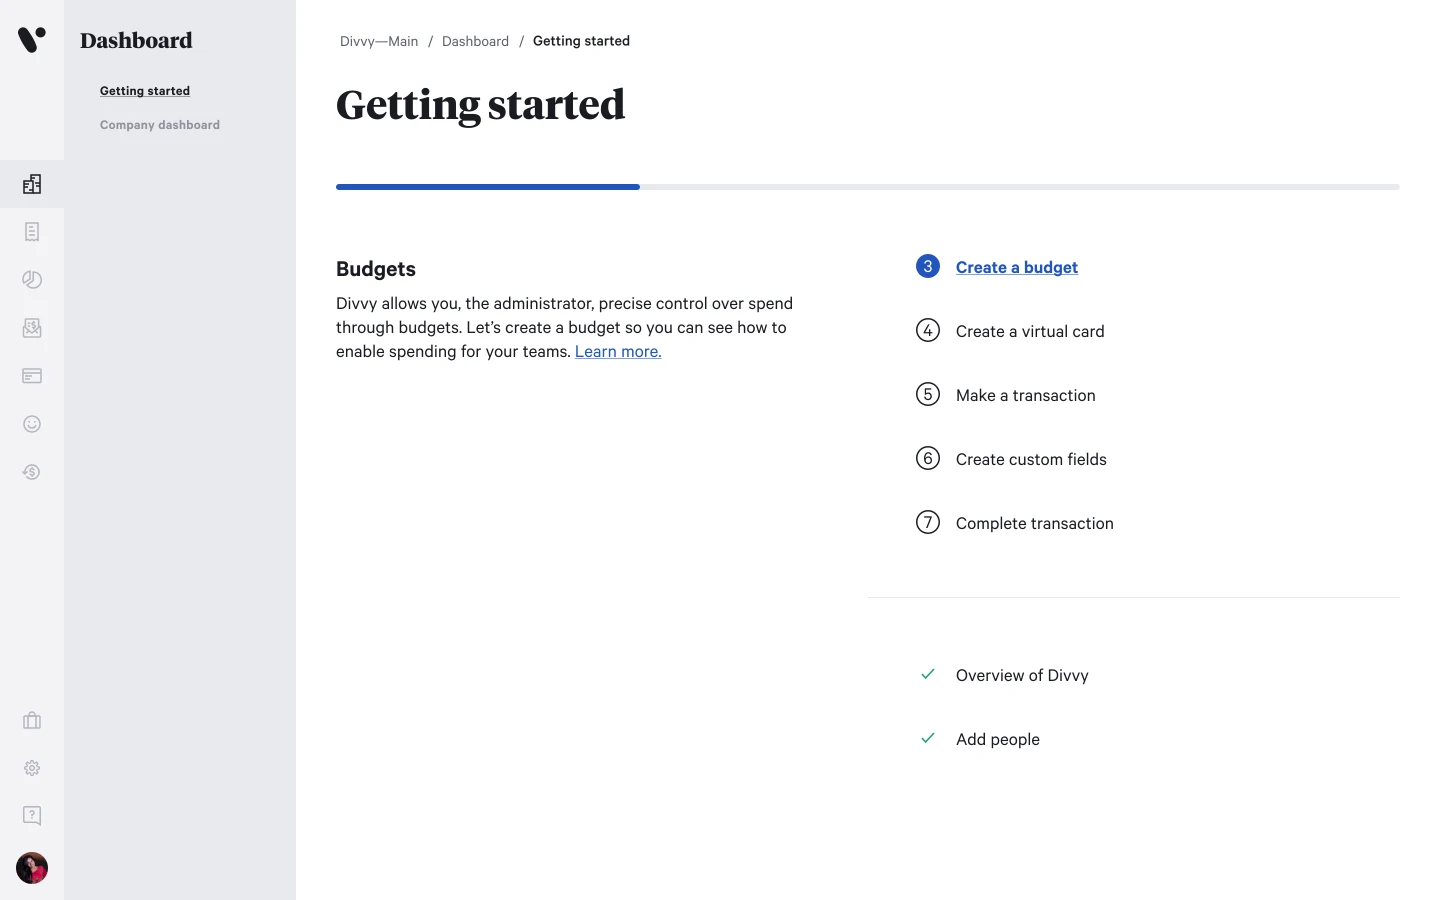Click the user profile avatar
The width and height of the screenshot is (1440, 900).
point(32,868)
